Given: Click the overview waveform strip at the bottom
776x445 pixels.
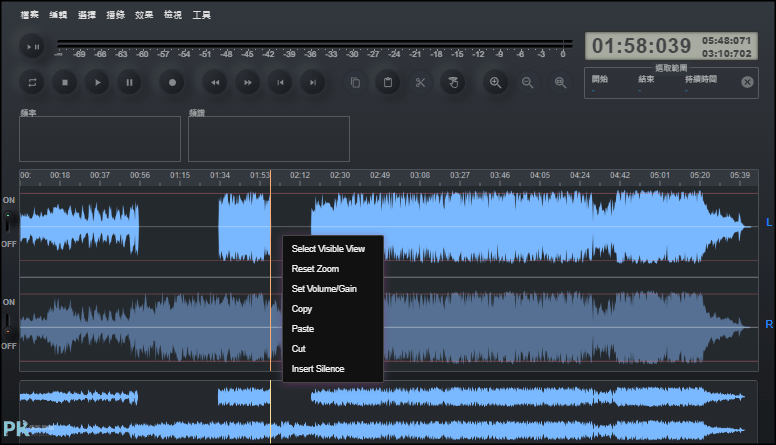Looking at the screenshot, I should coord(388,412).
